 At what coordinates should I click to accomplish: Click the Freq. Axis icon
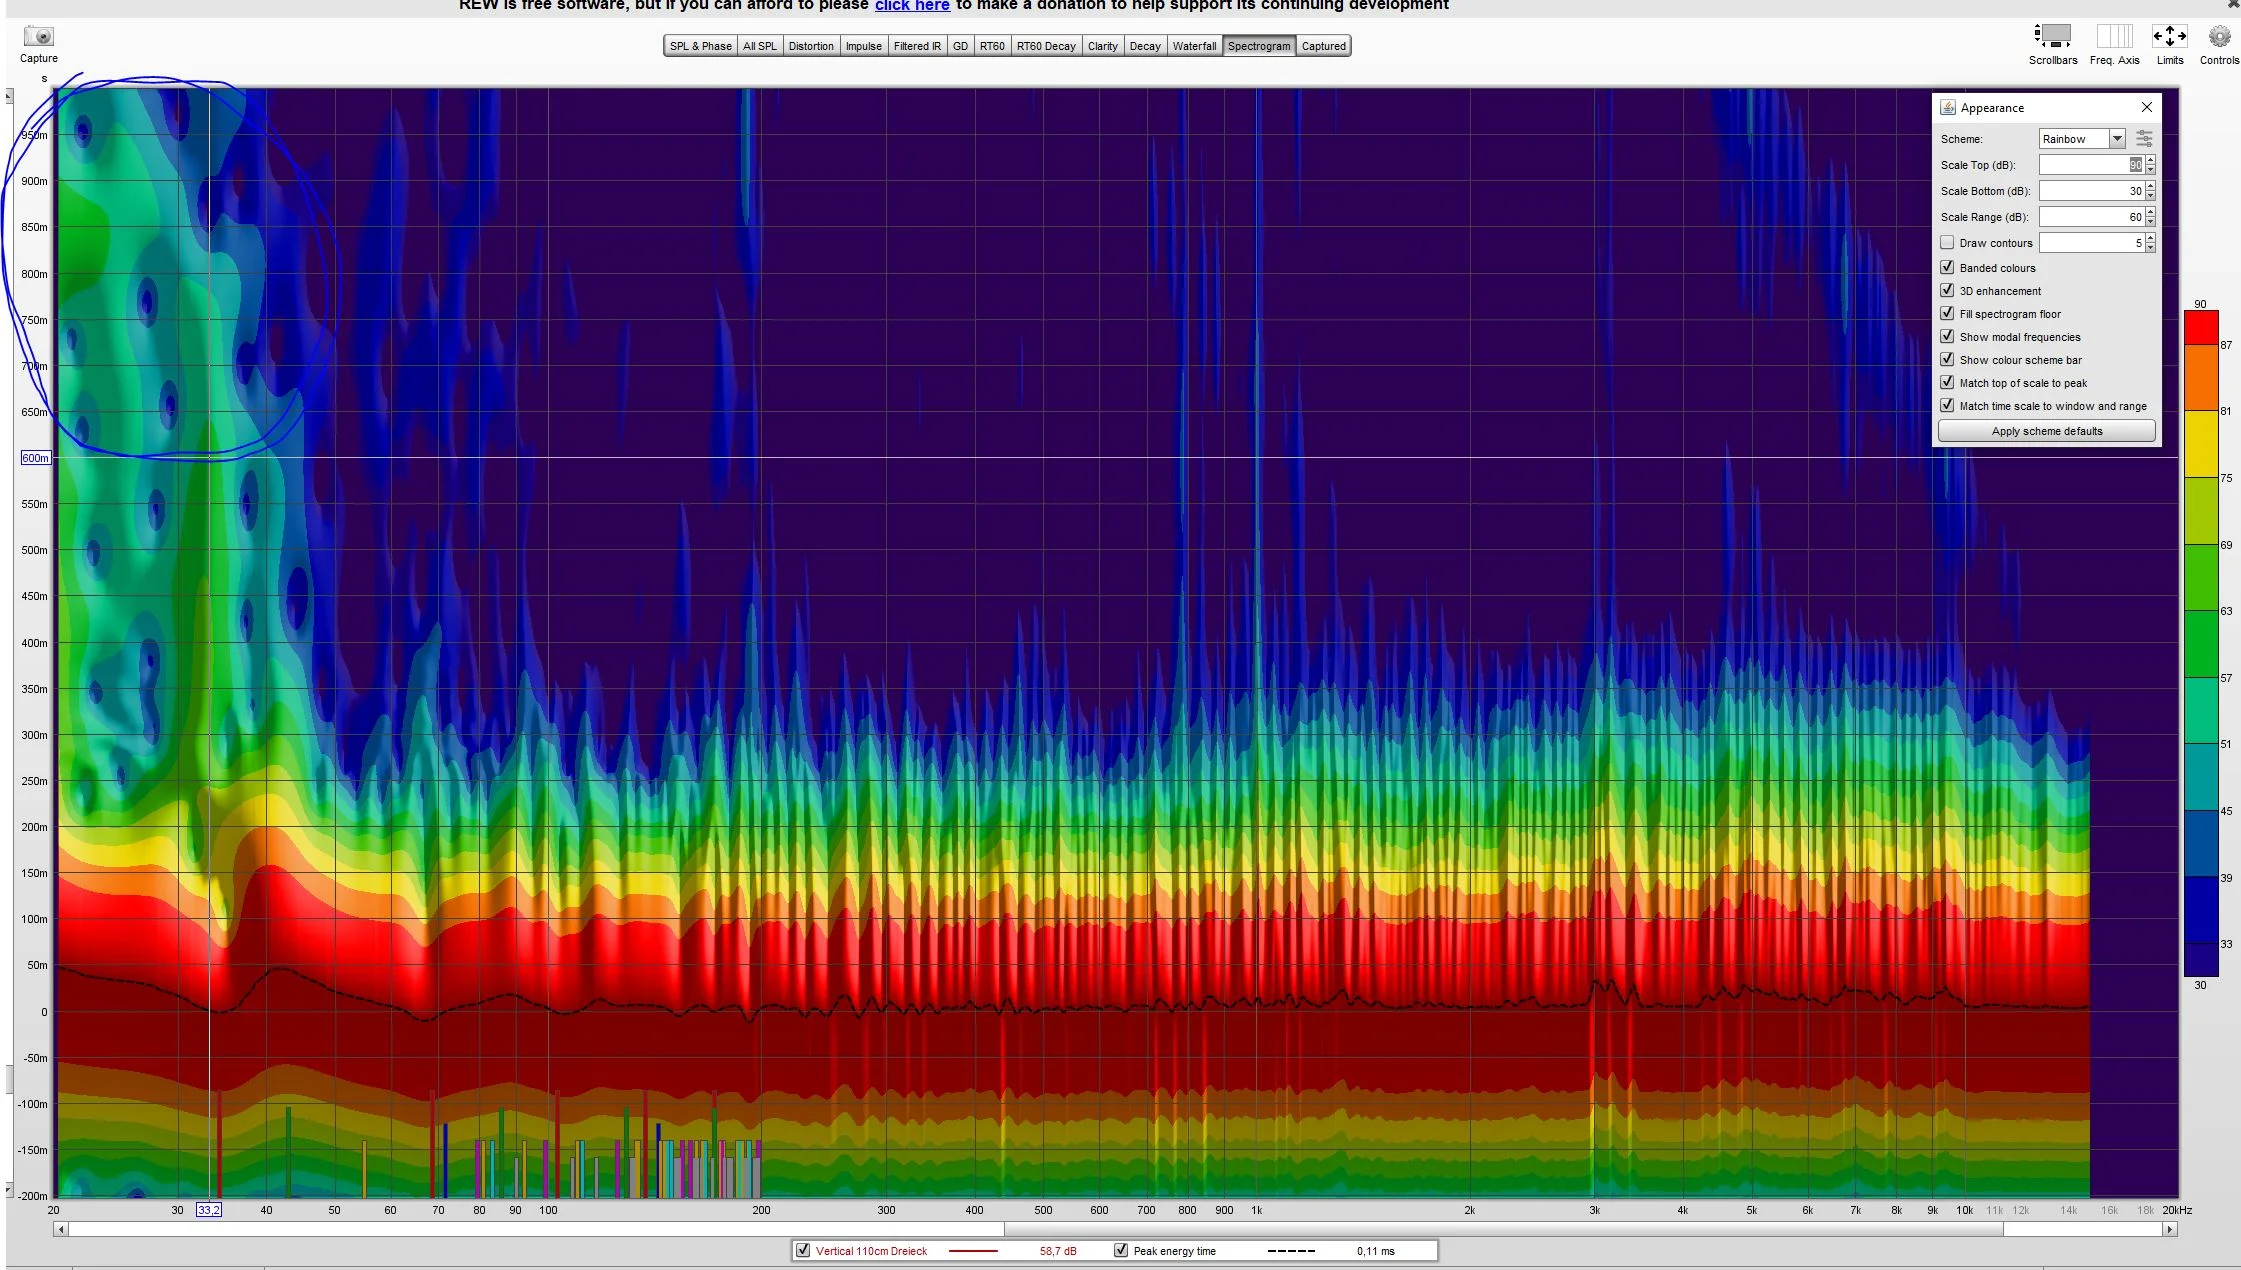(2114, 36)
